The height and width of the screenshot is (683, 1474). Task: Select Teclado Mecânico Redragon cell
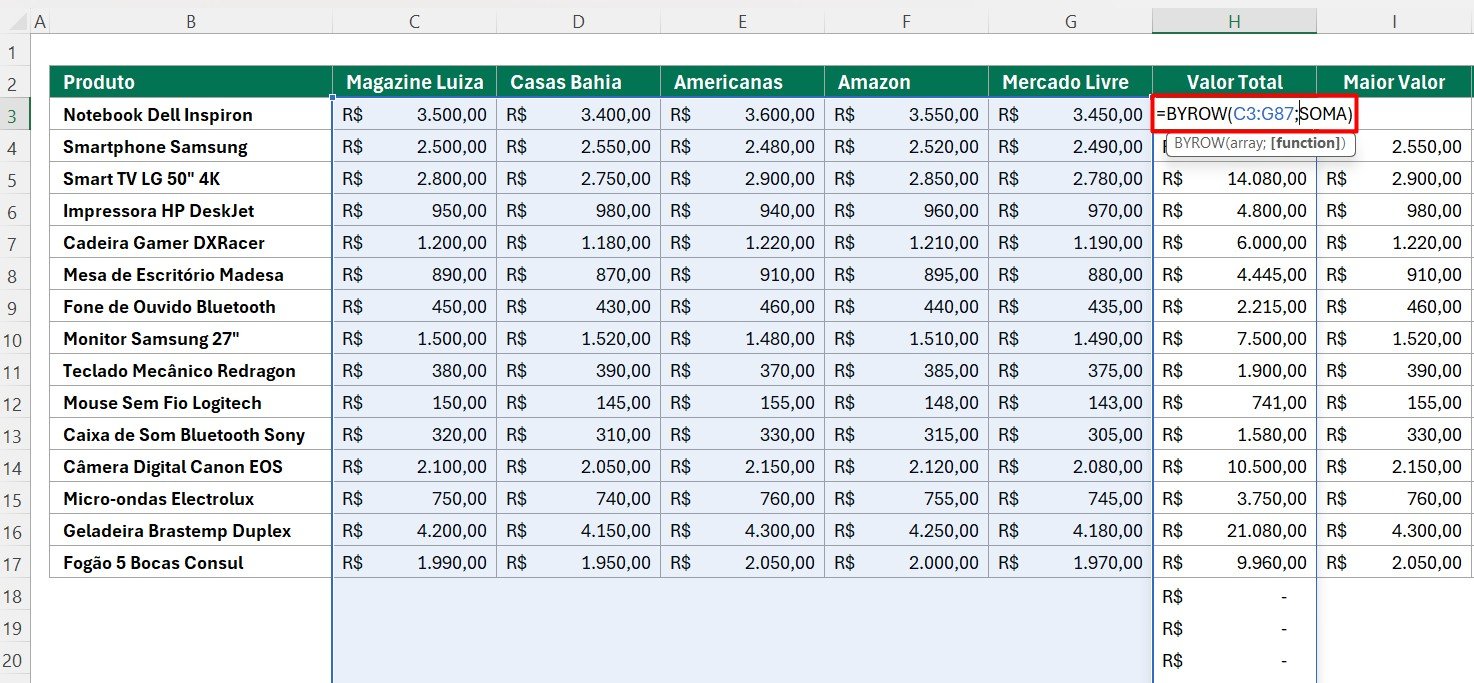click(191, 370)
